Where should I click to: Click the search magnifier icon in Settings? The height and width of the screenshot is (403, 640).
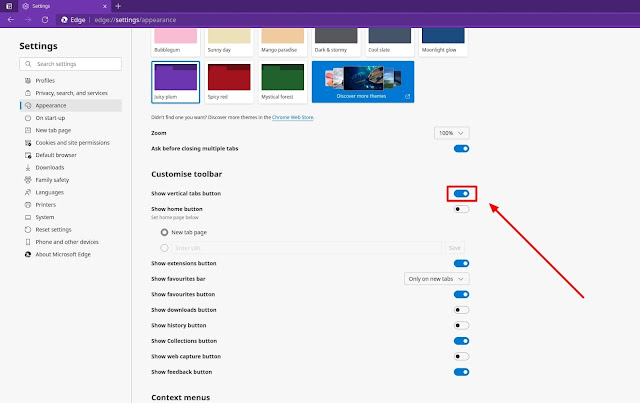pyautogui.click(x=28, y=64)
